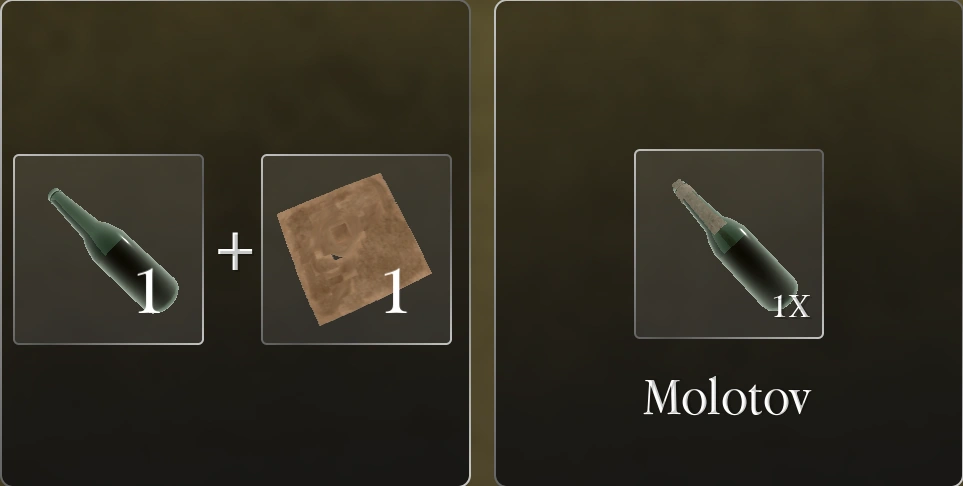The width and height of the screenshot is (963, 486).
Task: Select the brown cloth rag ingredient
Action: (x=356, y=249)
